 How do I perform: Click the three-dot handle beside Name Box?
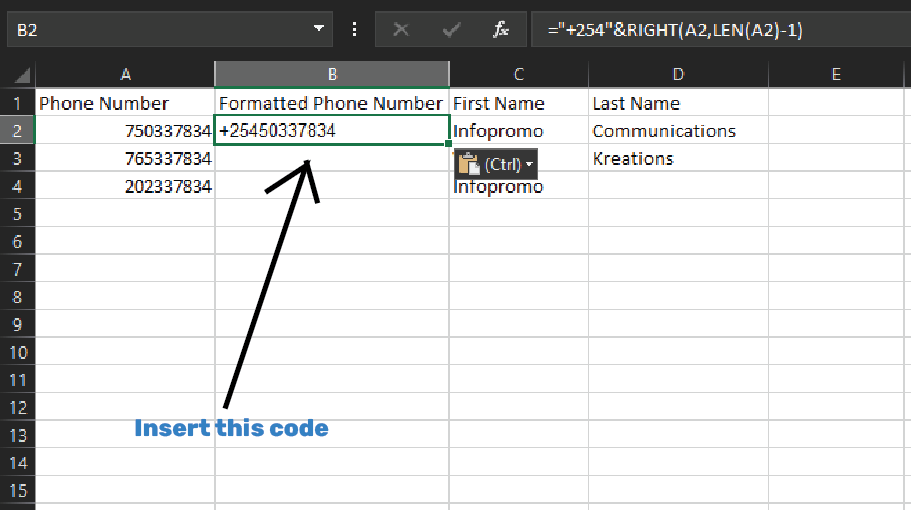354,29
